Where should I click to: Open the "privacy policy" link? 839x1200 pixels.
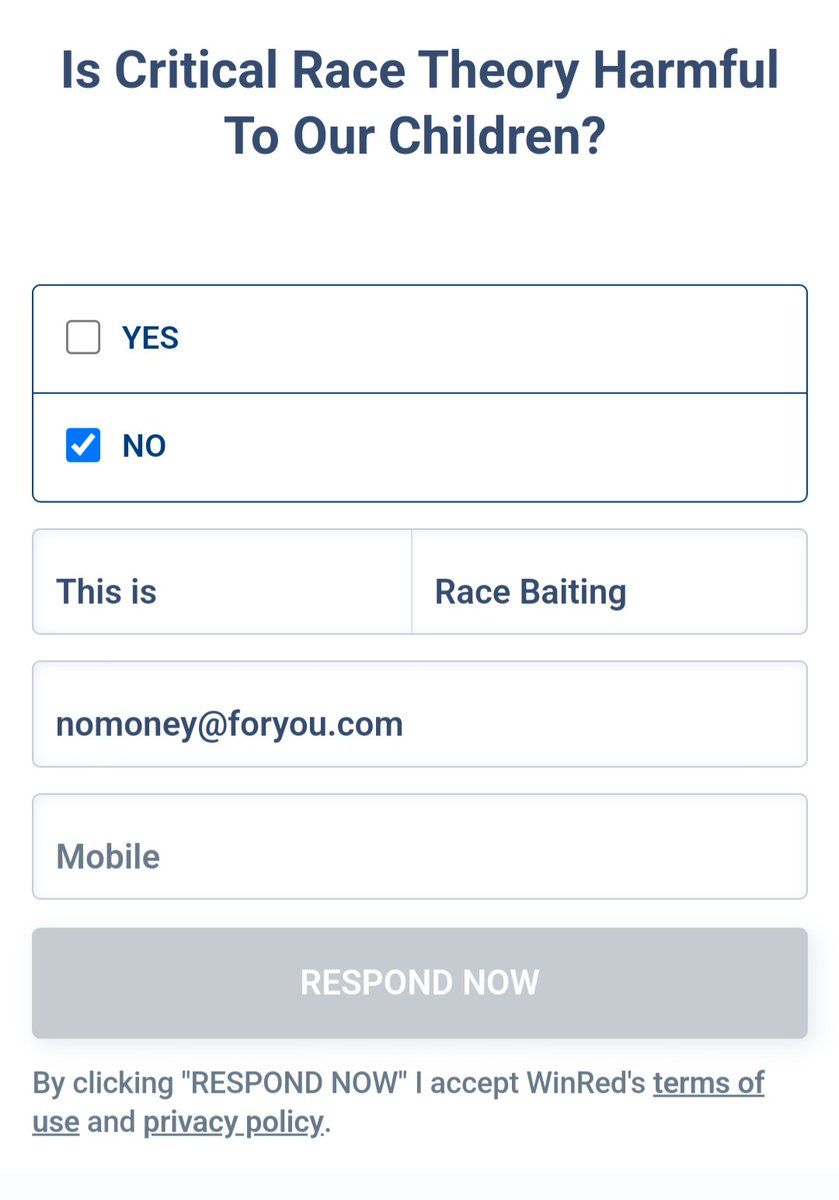[x=233, y=1122]
